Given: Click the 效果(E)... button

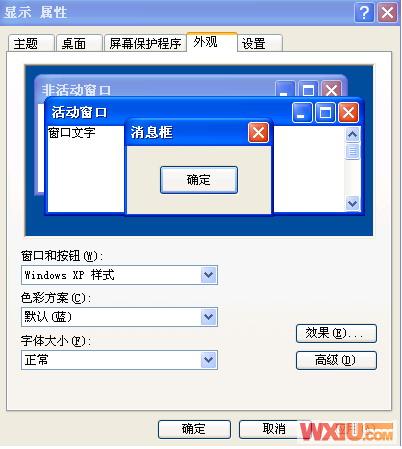Looking at the screenshot, I should (336, 333).
